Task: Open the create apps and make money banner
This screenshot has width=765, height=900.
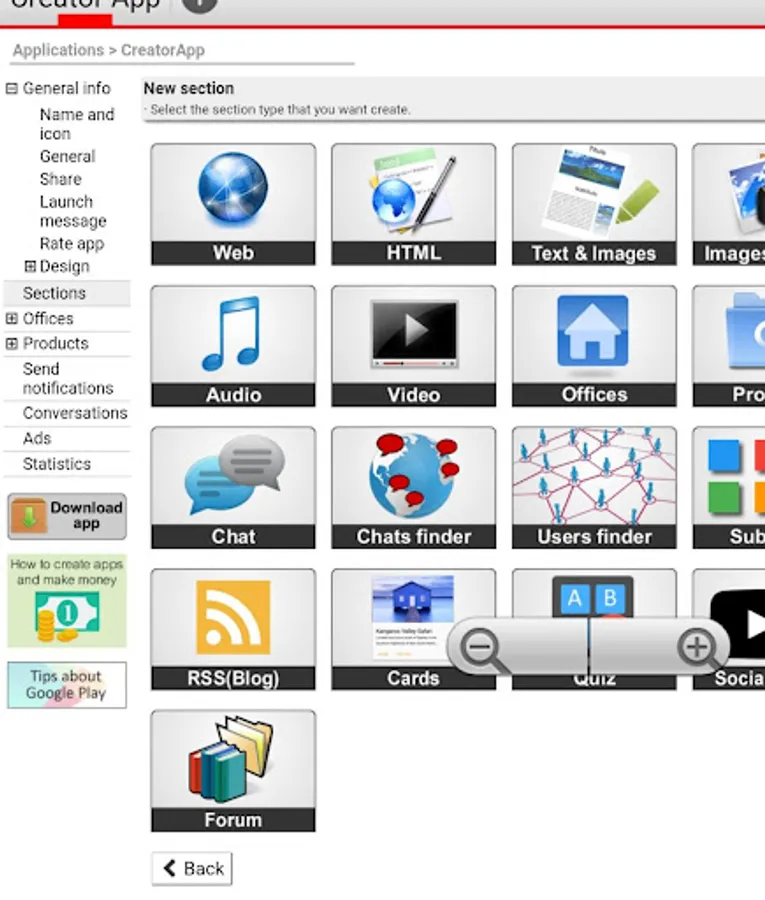Action: coord(67,600)
